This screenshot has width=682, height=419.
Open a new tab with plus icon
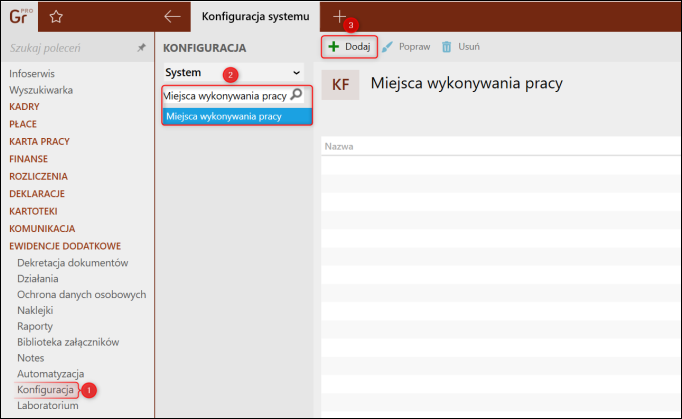[339, 17]
